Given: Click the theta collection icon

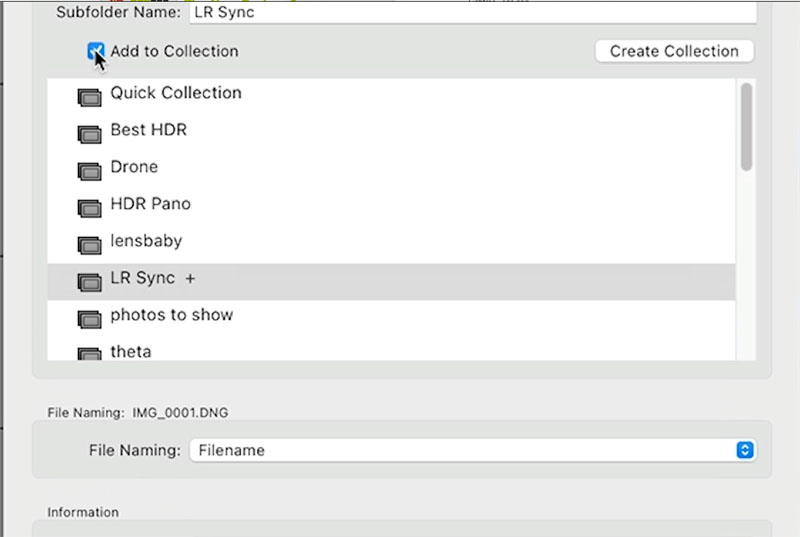Looking at the screenshot, I should pyautogui.click(x=89, y=353).
